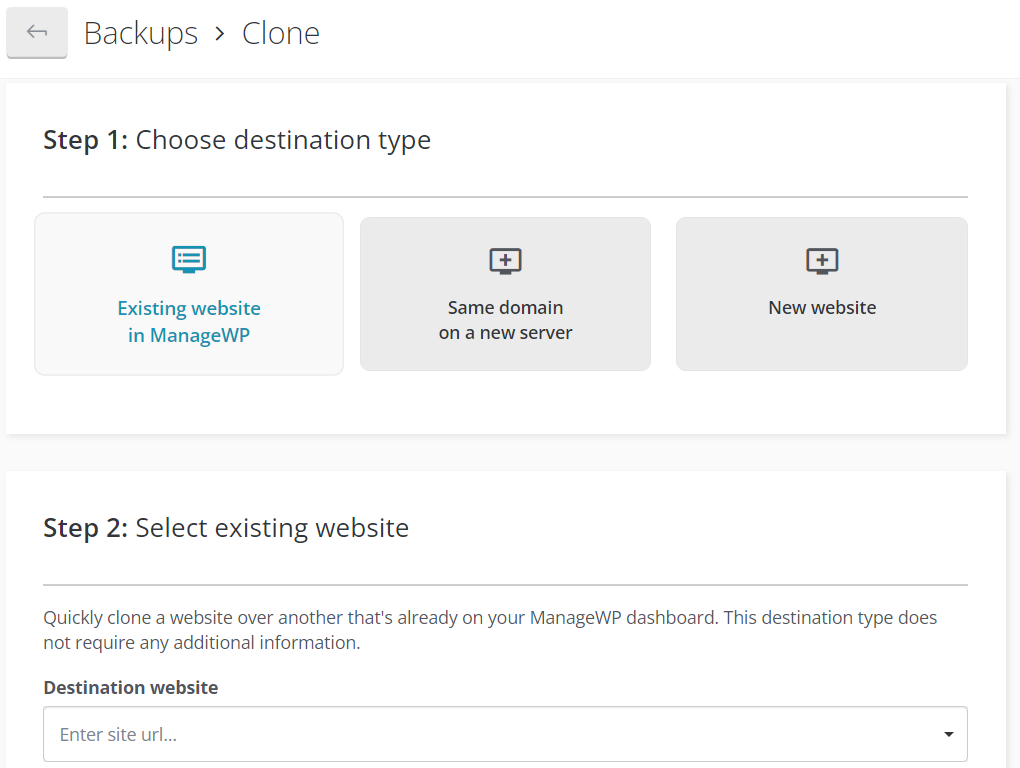Focus the Enter site url field
The image size is (1020, 768).
(490, 735)
